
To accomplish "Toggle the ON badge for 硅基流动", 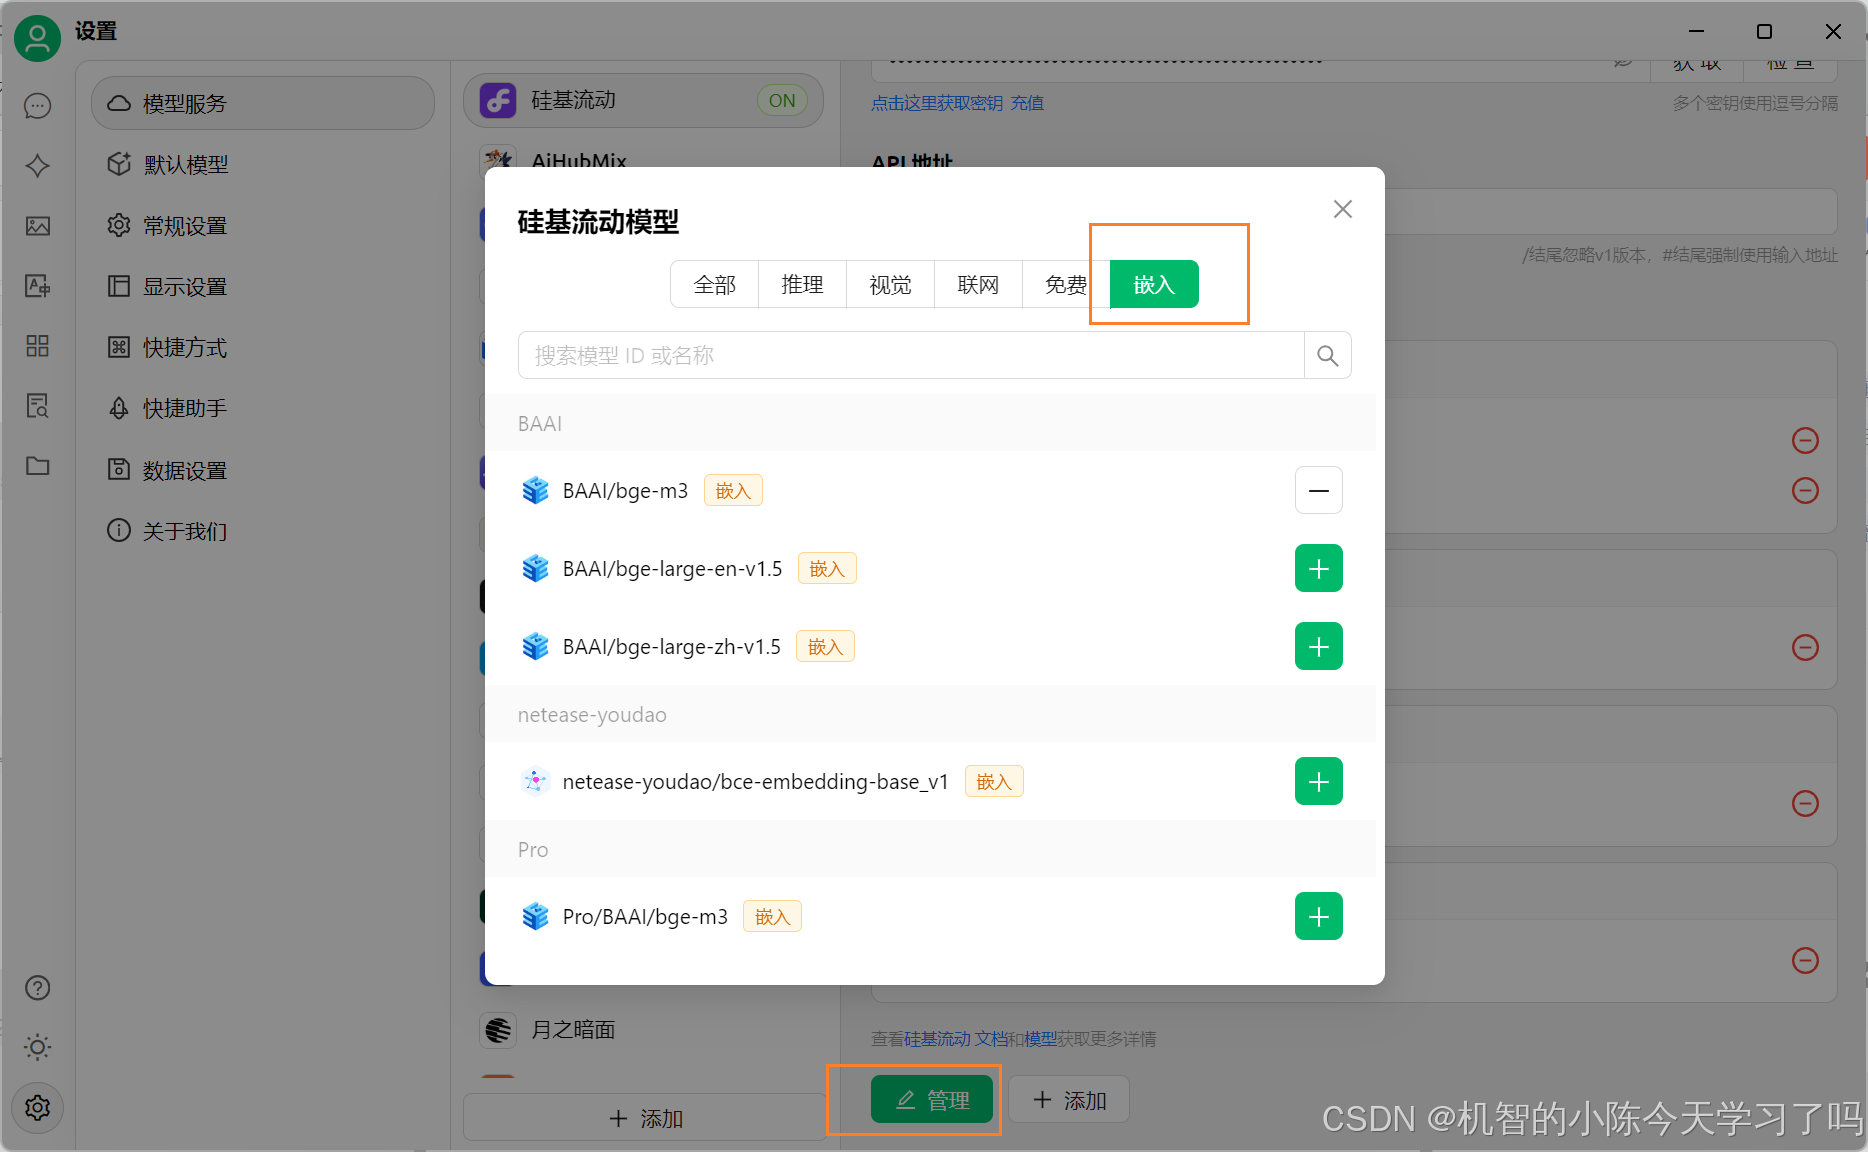I will tap(782, 100).
